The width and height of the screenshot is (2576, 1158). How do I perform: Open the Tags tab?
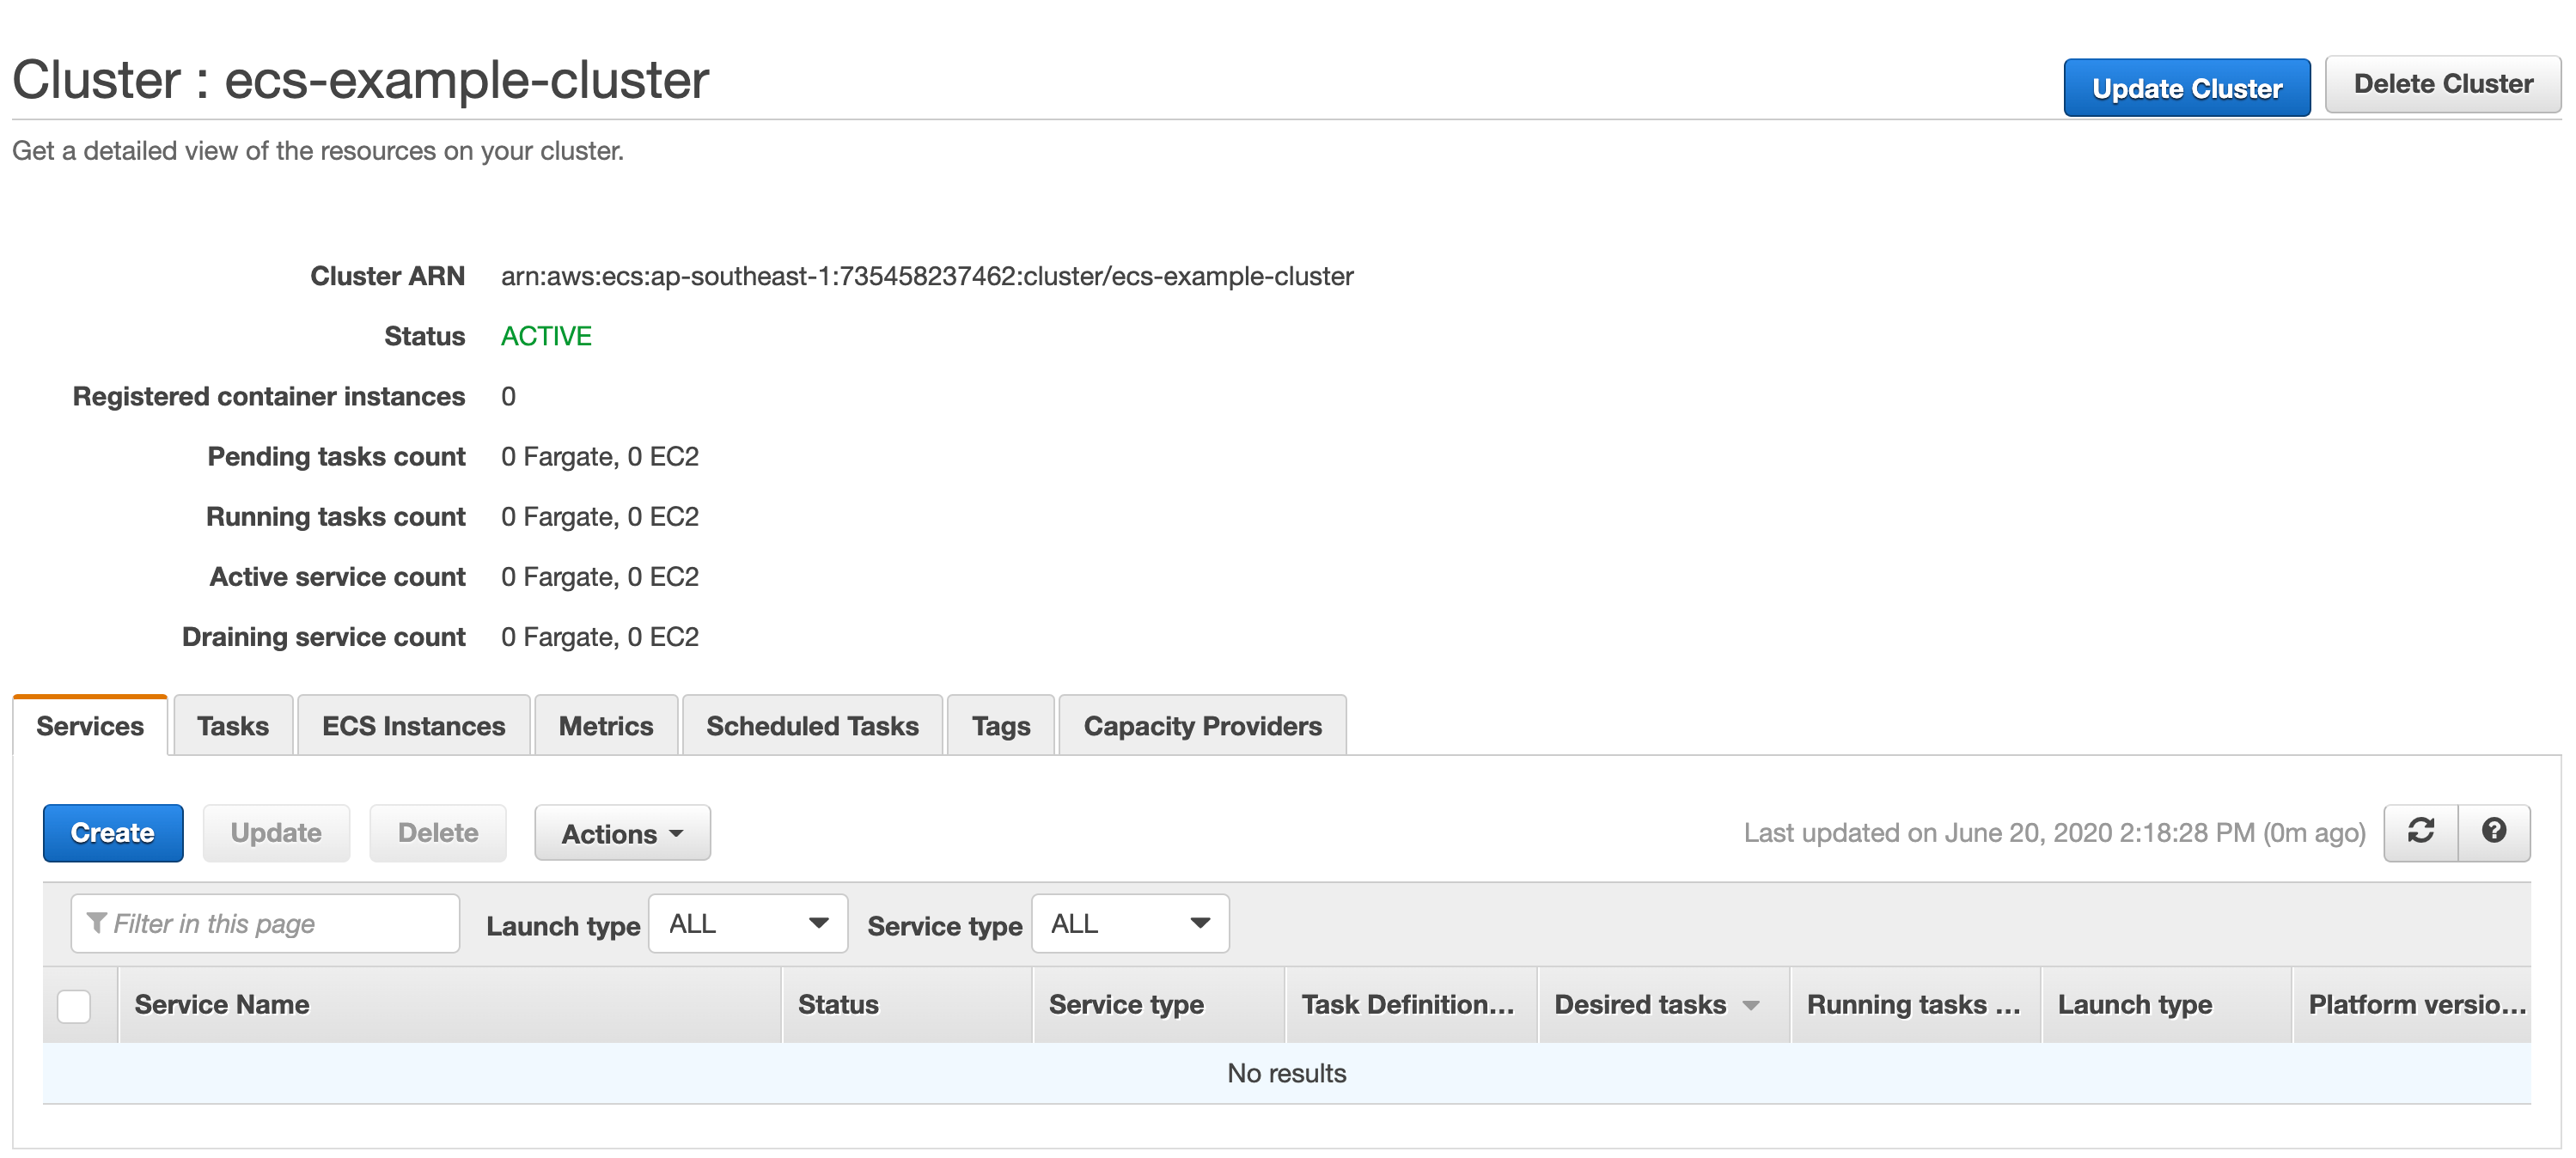pos(1000,726)
